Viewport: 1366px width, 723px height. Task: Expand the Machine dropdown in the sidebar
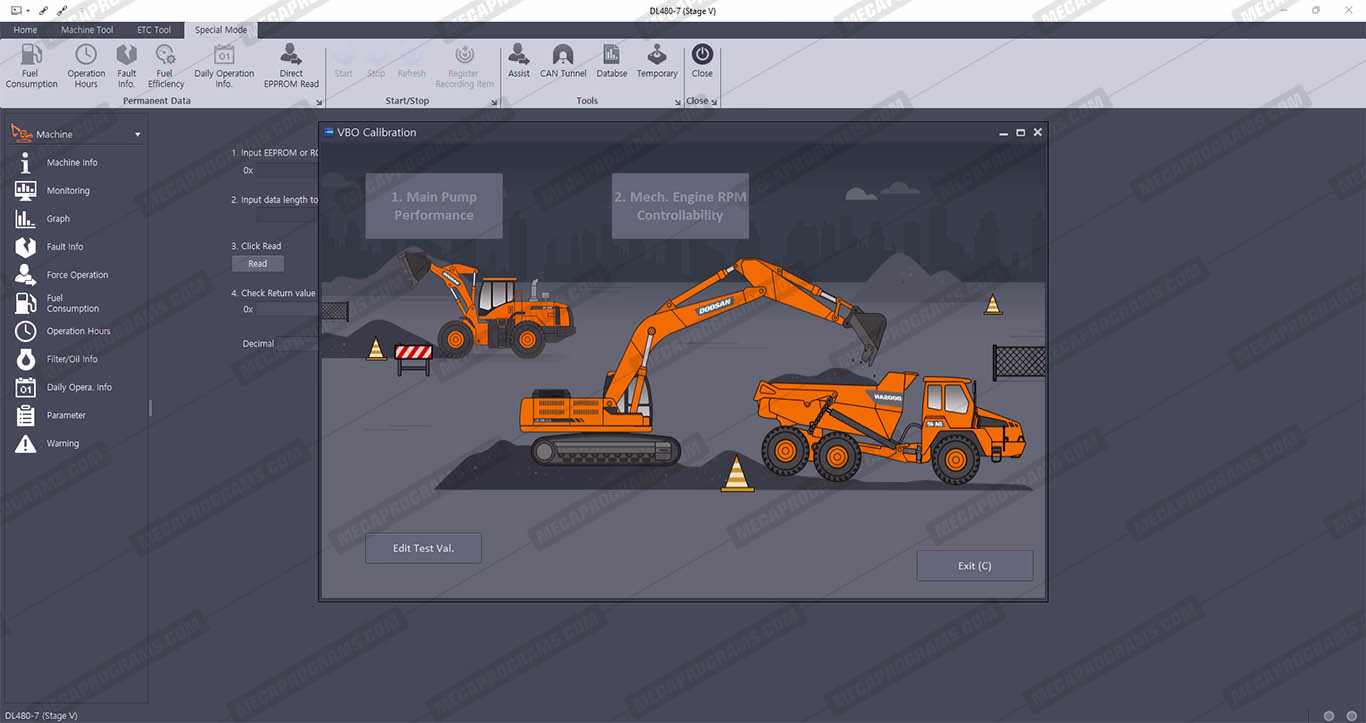138,134
